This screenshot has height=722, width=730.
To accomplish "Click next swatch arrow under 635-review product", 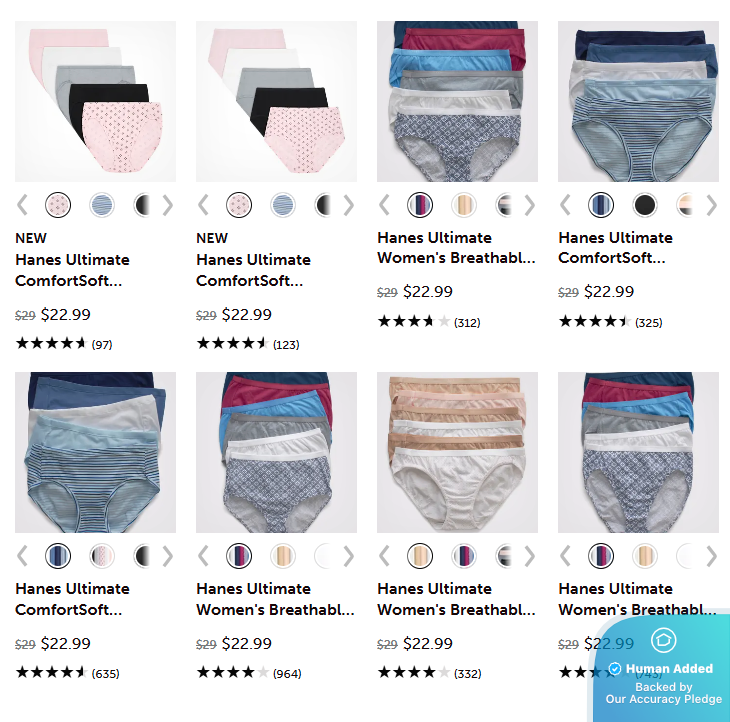I will pyautogui.click(x=168, y=556).
